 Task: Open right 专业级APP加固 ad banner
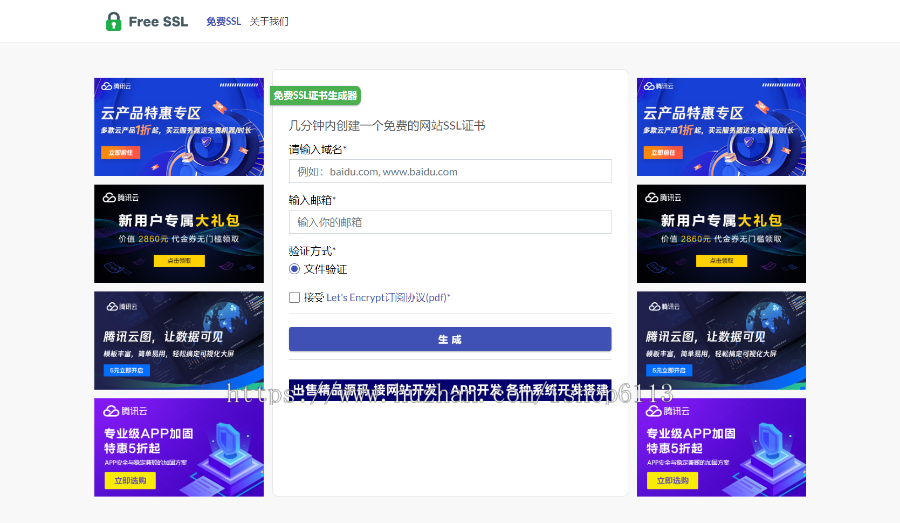click(x=721, y=447)
